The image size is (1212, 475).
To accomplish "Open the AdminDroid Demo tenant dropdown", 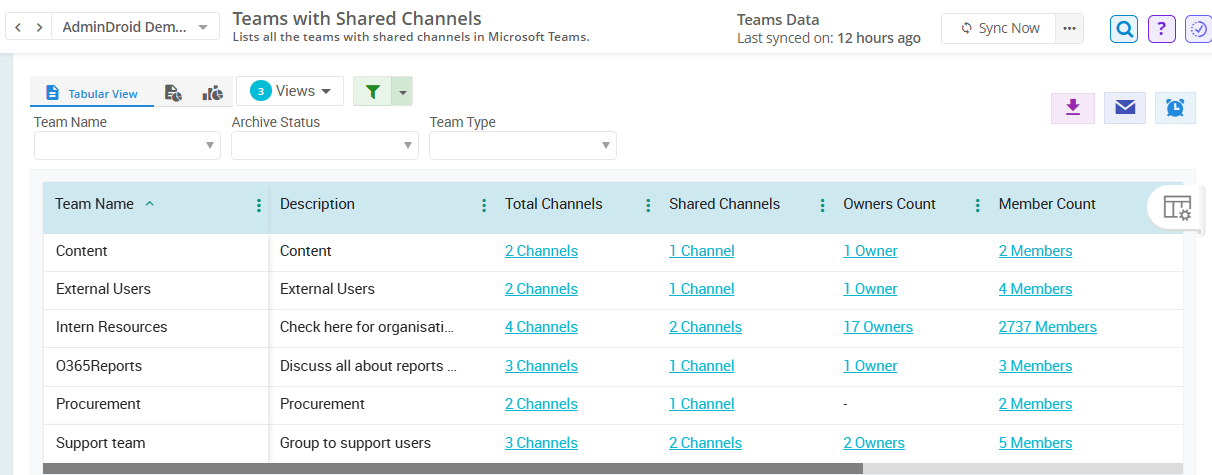I will pos(136,27).
